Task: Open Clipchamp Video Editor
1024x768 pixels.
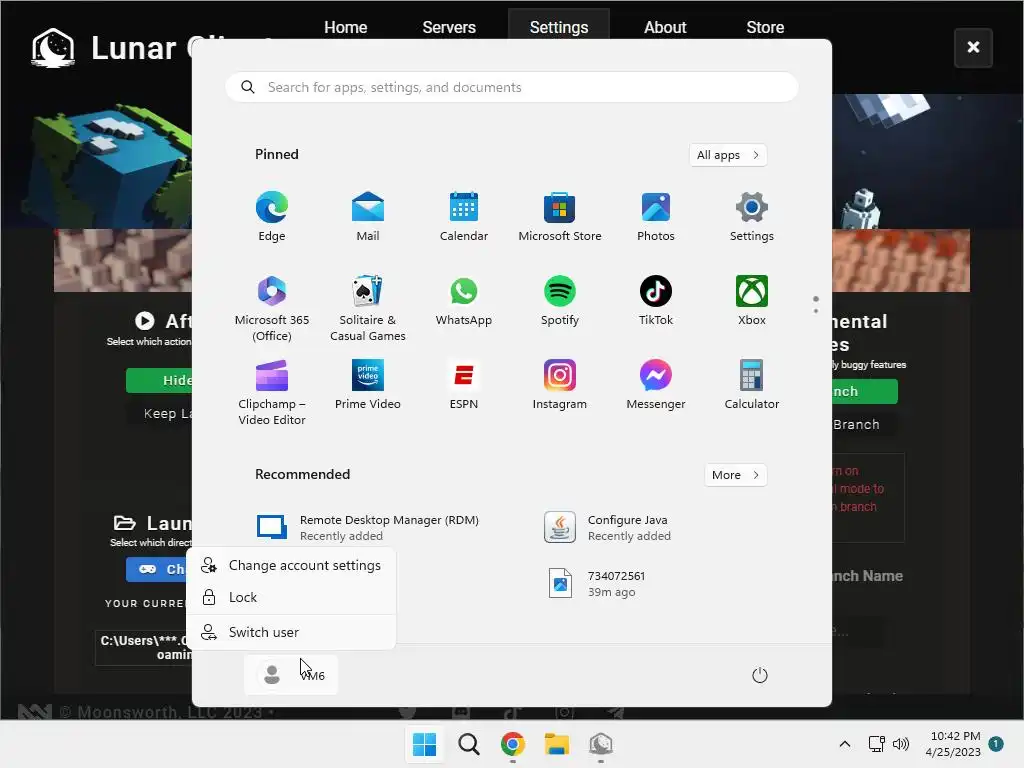Action: pyautogui.click(x=272, y=392)
